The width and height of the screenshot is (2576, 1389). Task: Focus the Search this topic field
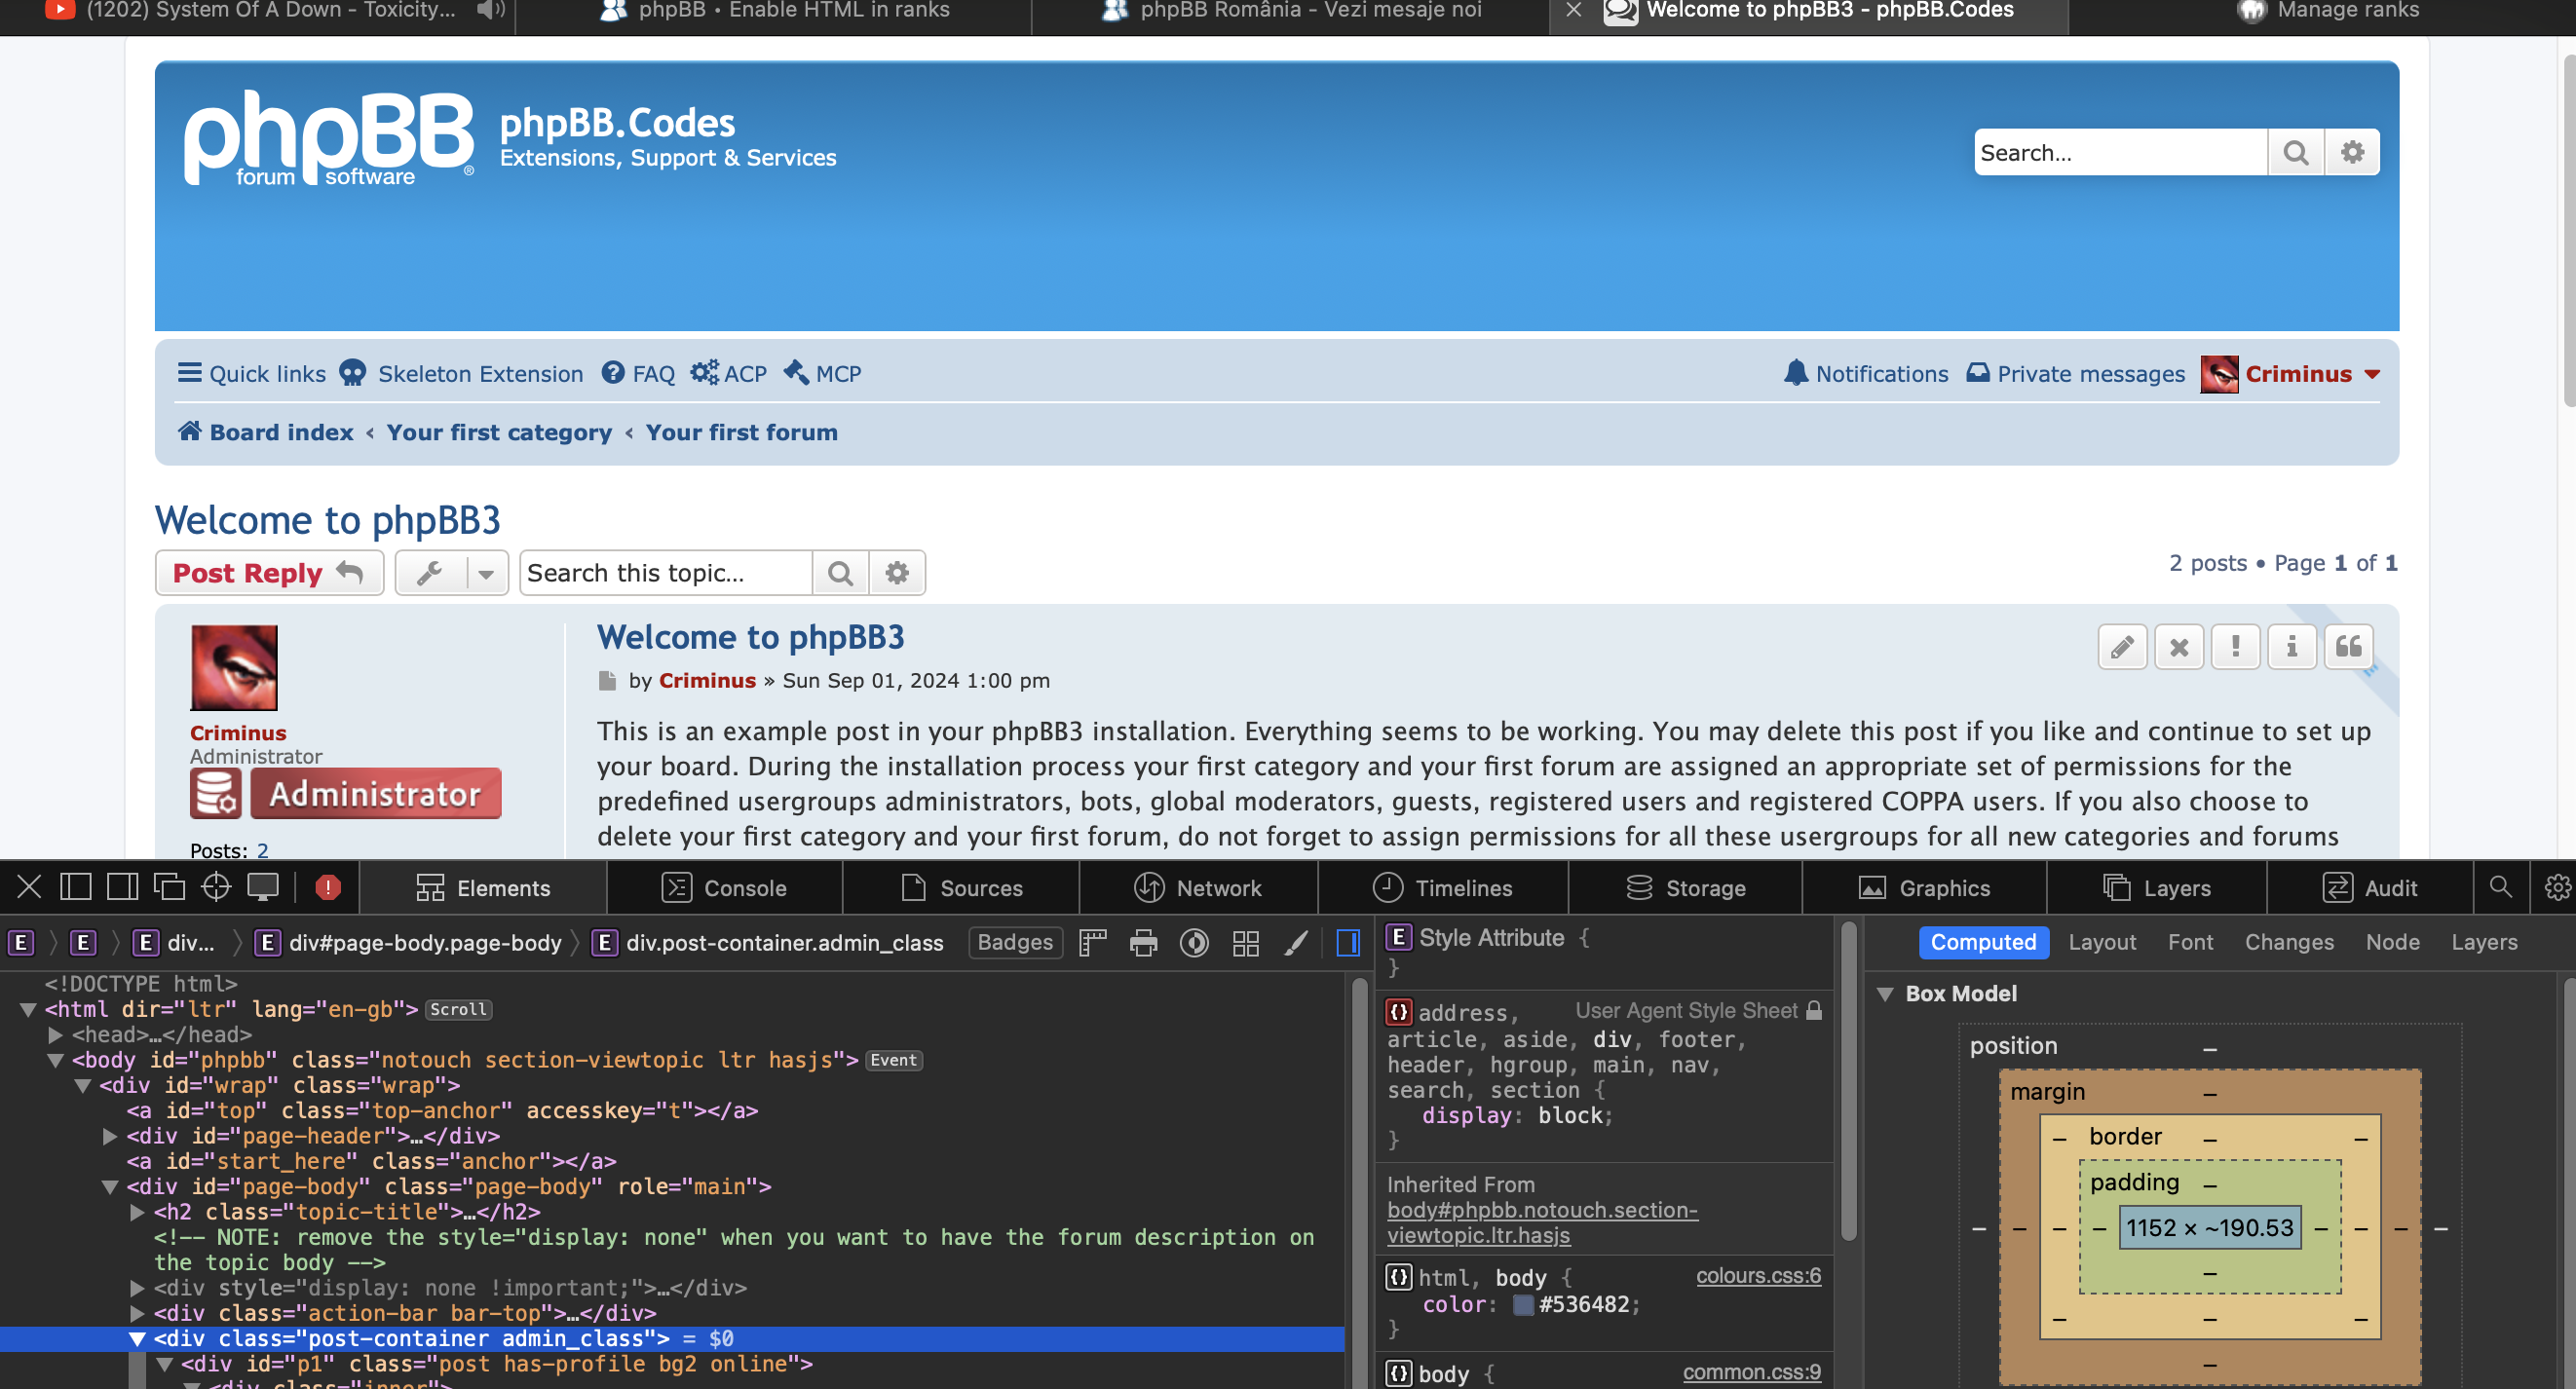pos(666,573)
